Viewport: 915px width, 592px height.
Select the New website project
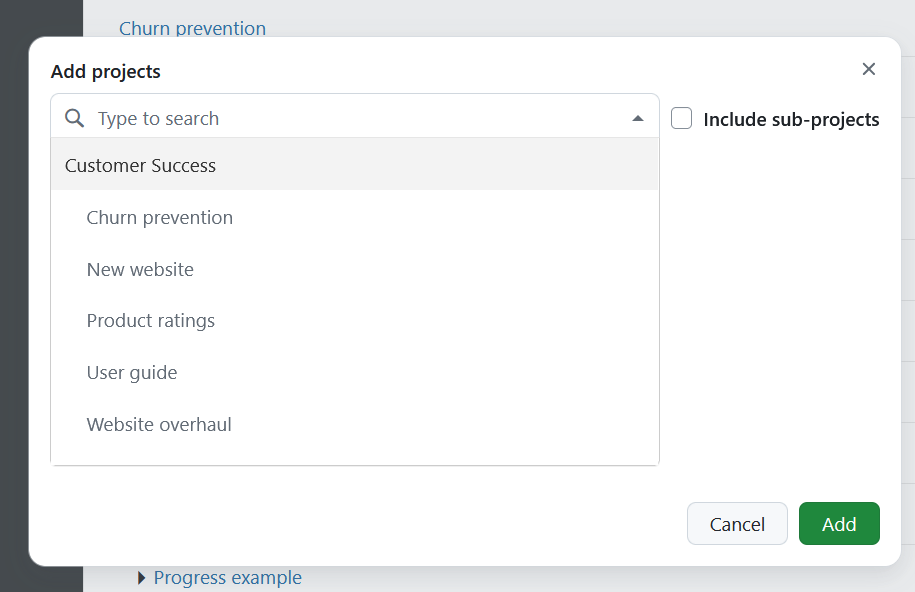[140, 269]
